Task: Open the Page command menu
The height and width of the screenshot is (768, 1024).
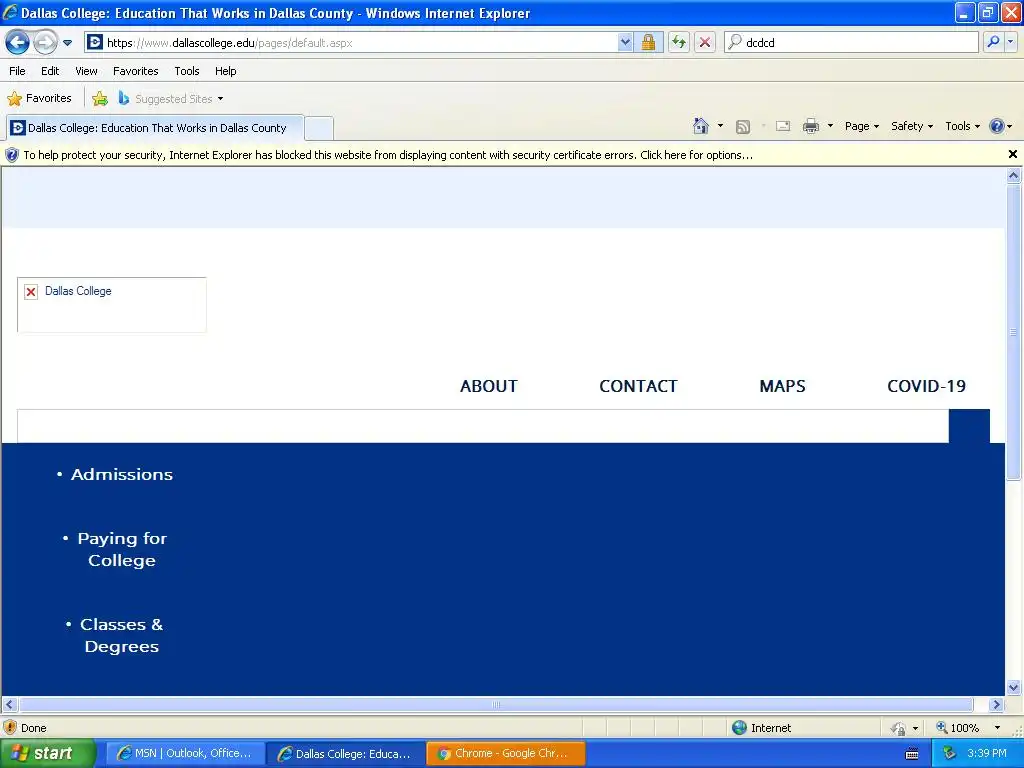Action: pos(861,126)
